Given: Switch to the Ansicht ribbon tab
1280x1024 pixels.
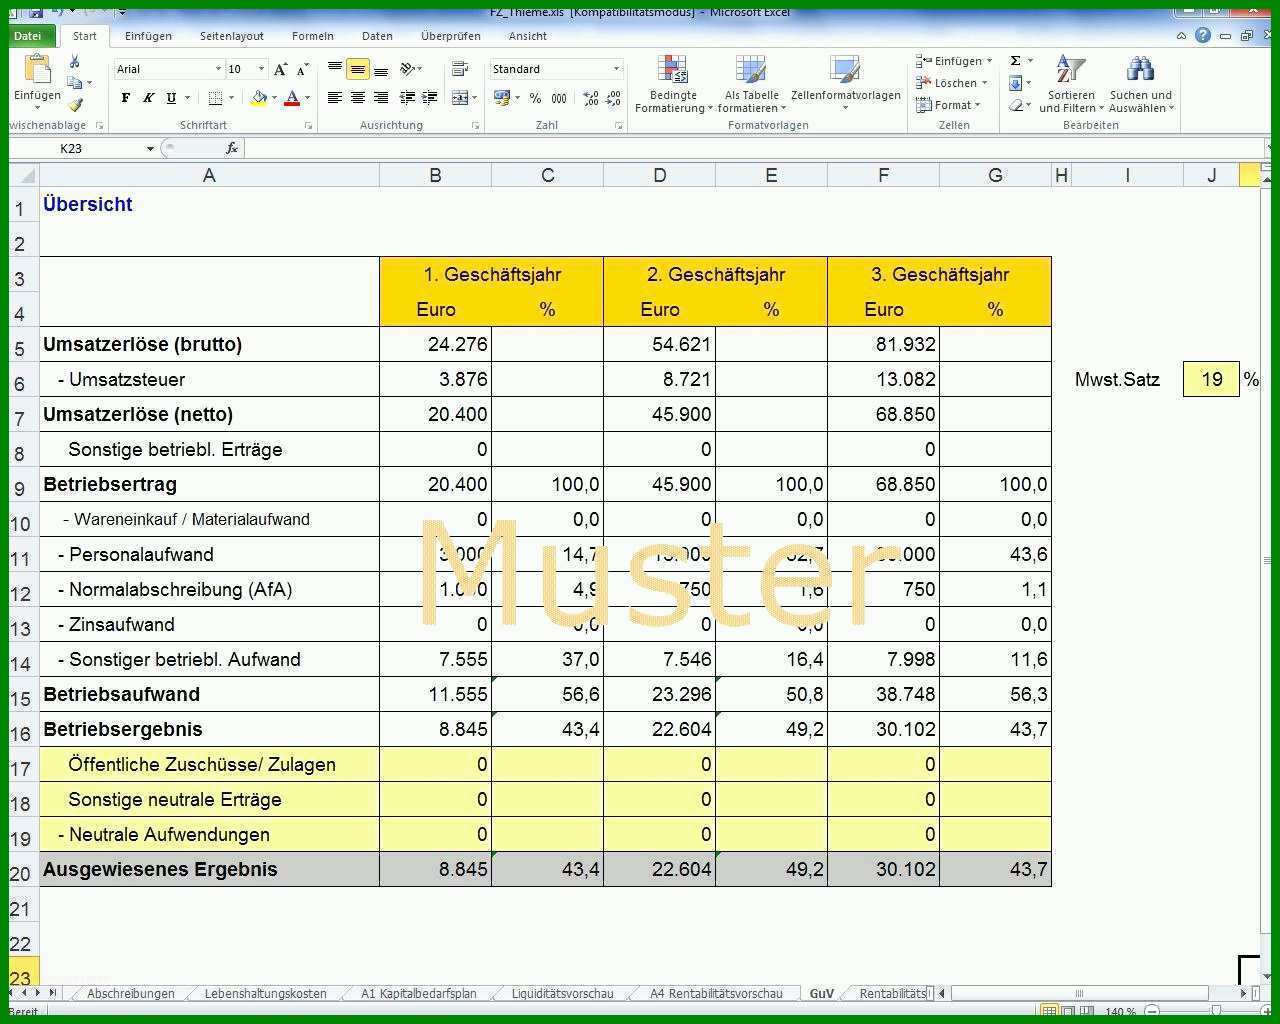Looking at the screenshot, I should 527,36.
